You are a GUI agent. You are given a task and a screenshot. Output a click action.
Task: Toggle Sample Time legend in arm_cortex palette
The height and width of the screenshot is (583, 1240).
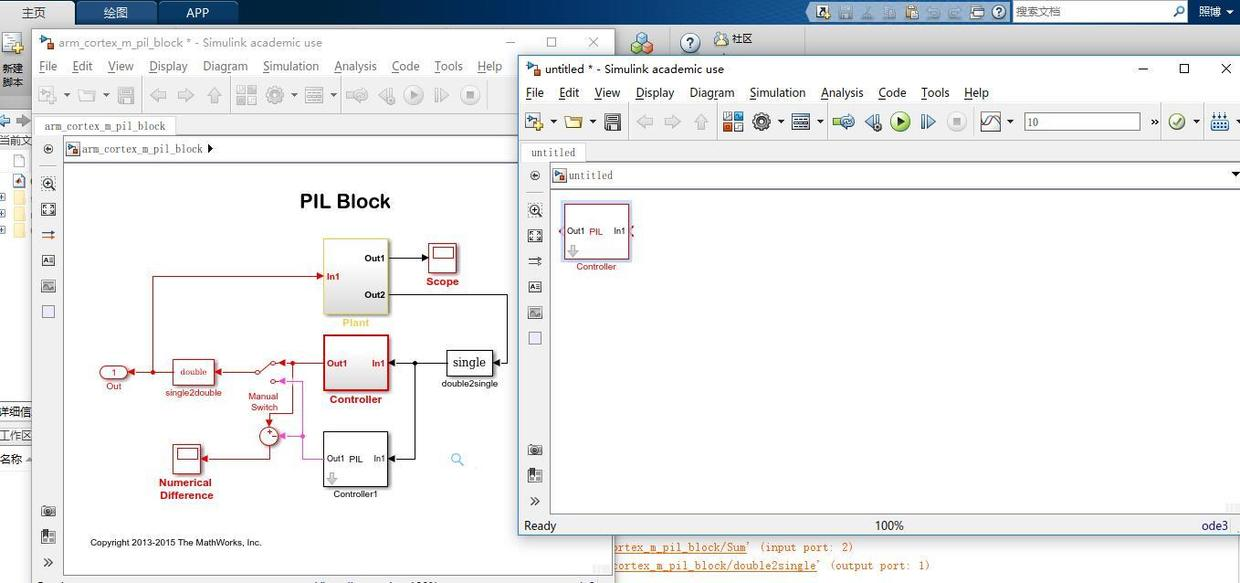point(49,235)
